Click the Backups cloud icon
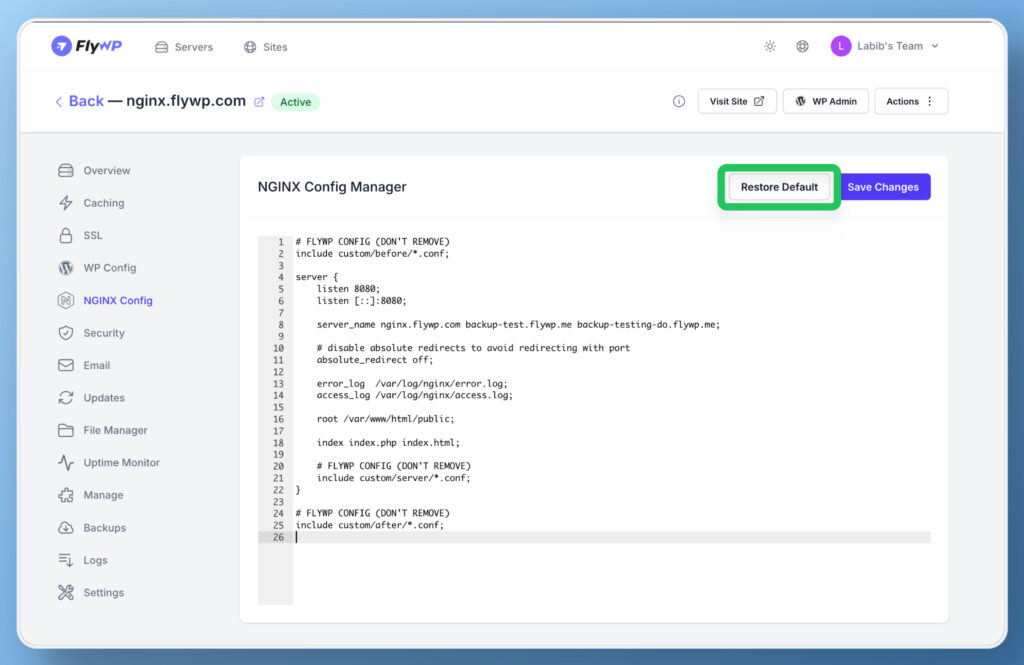The width and height of the screenshot is (1024, 665). [x=65, y=528]
